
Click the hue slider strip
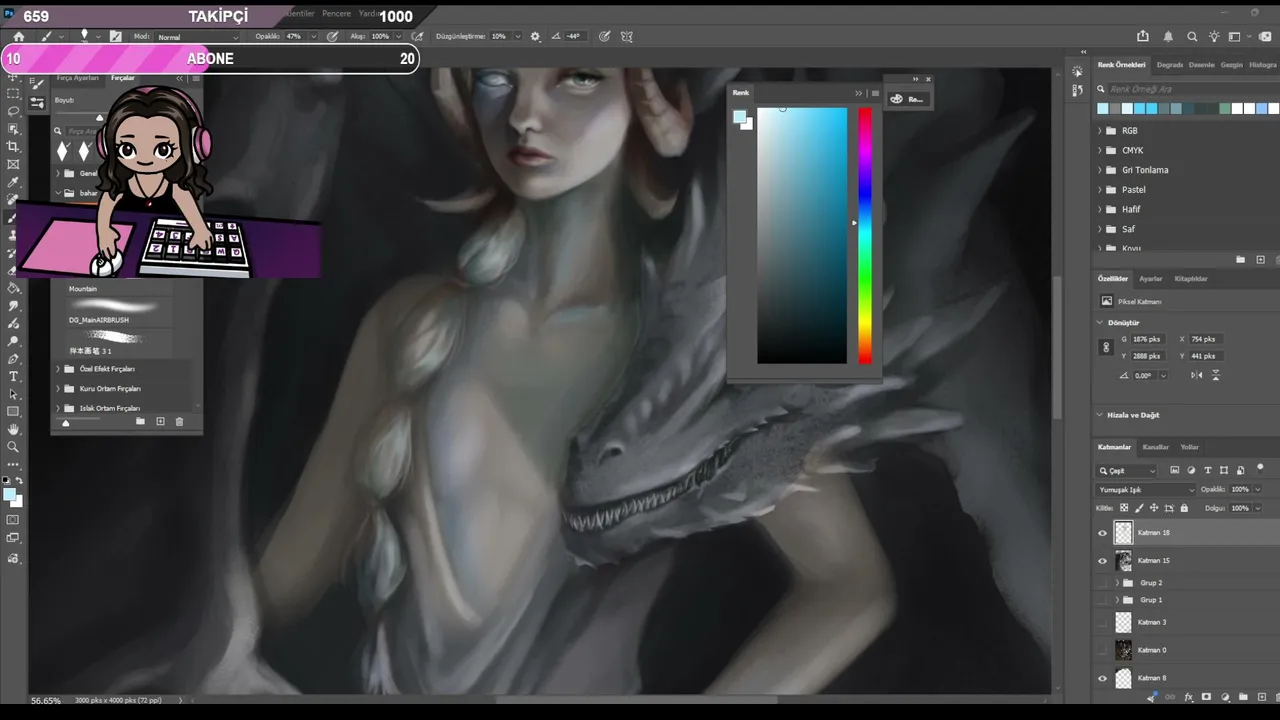click(865, 236)
